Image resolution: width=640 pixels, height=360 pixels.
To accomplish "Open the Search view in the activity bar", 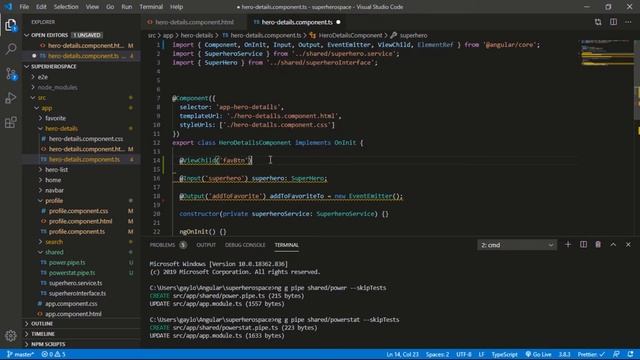I will [11, 49].
